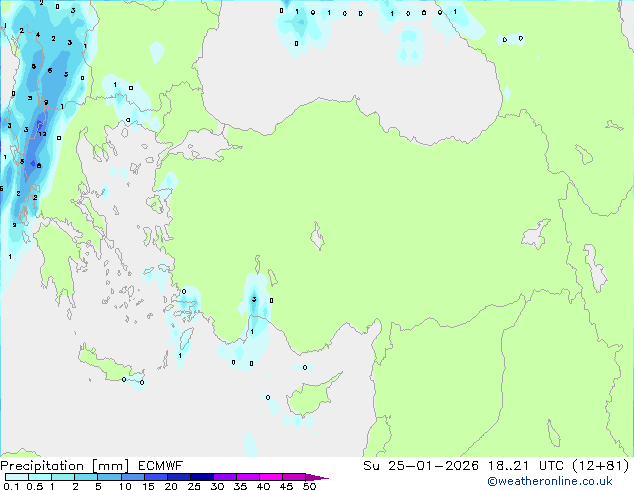Click the legend value '25'
The image size is (634, 490).
pyautogui.click(x=194, y=486)
